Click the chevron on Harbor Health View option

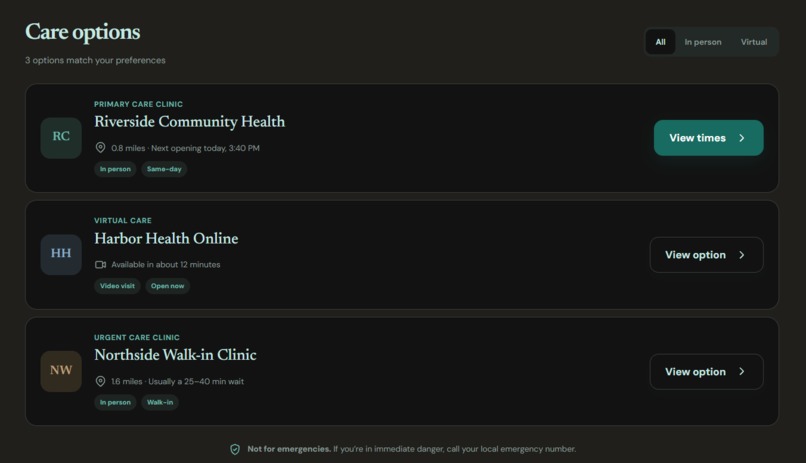(x=742, y=255)
